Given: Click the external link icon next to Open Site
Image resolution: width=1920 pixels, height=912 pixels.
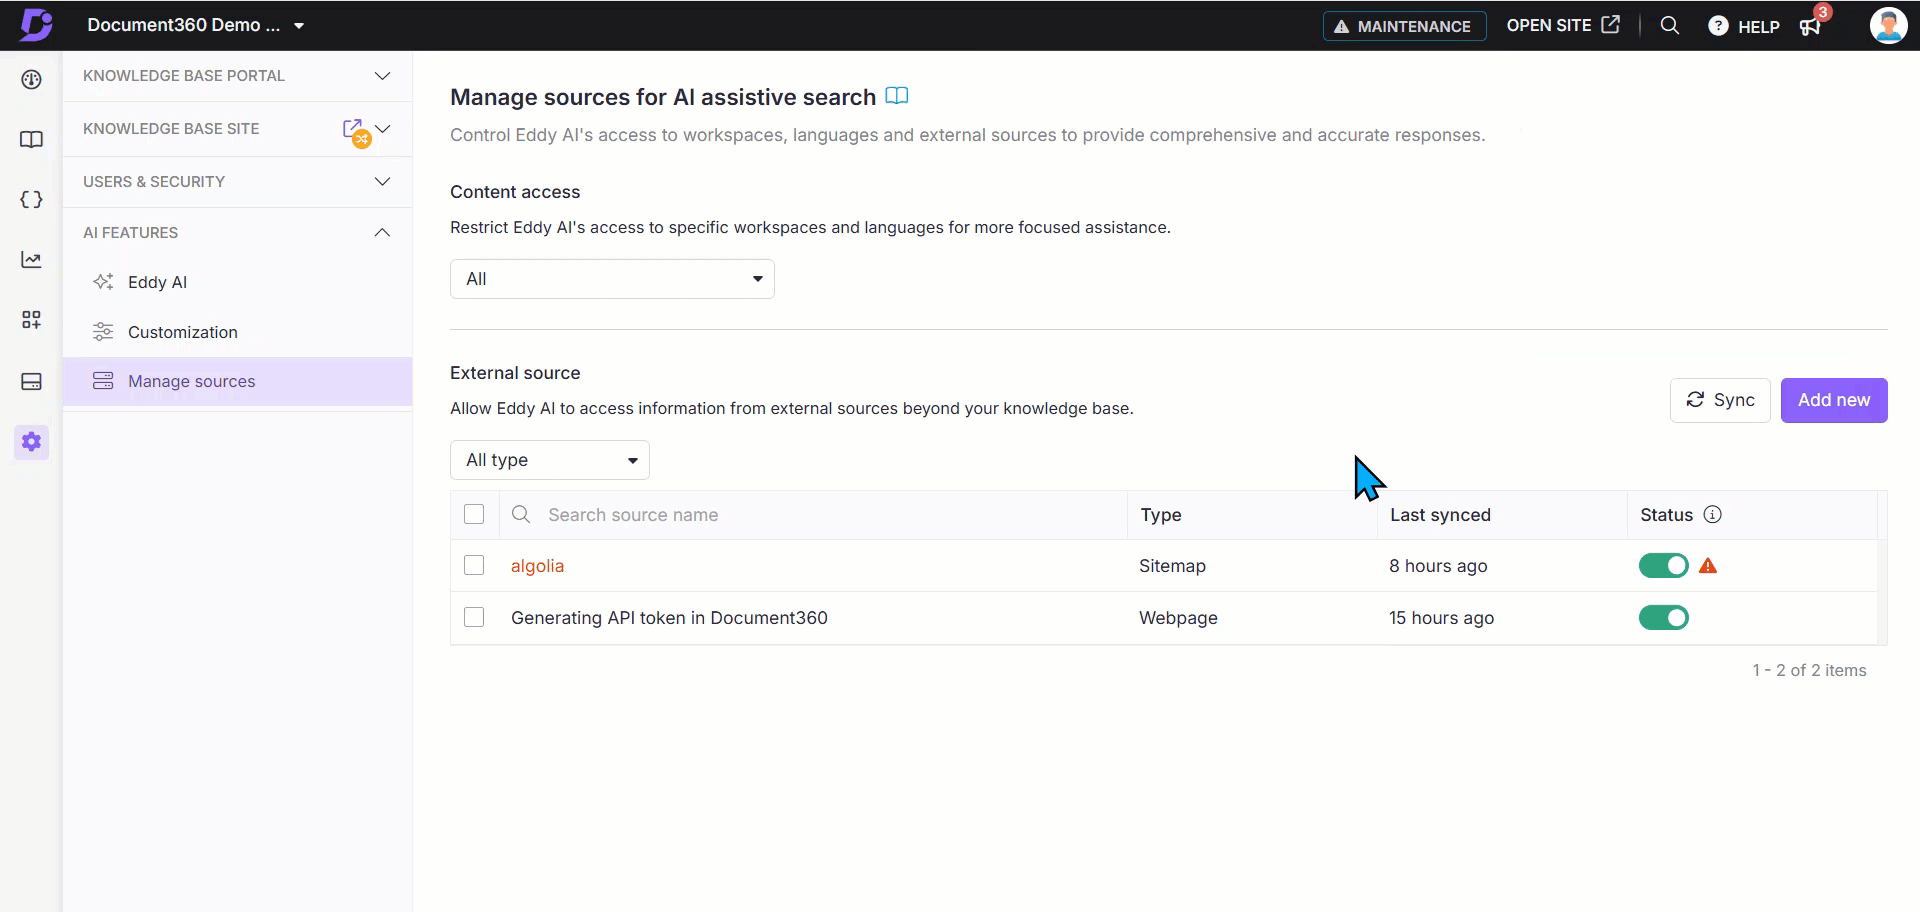Looking at the screenshot, I should 1610,25.
